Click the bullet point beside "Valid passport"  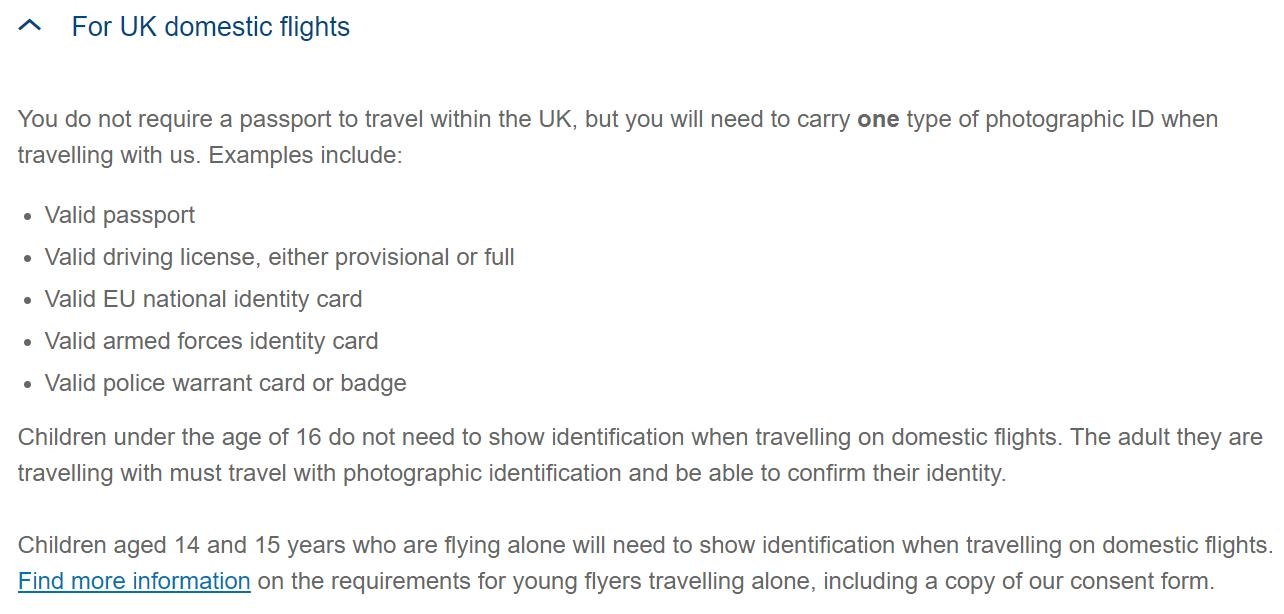[27, 217]
